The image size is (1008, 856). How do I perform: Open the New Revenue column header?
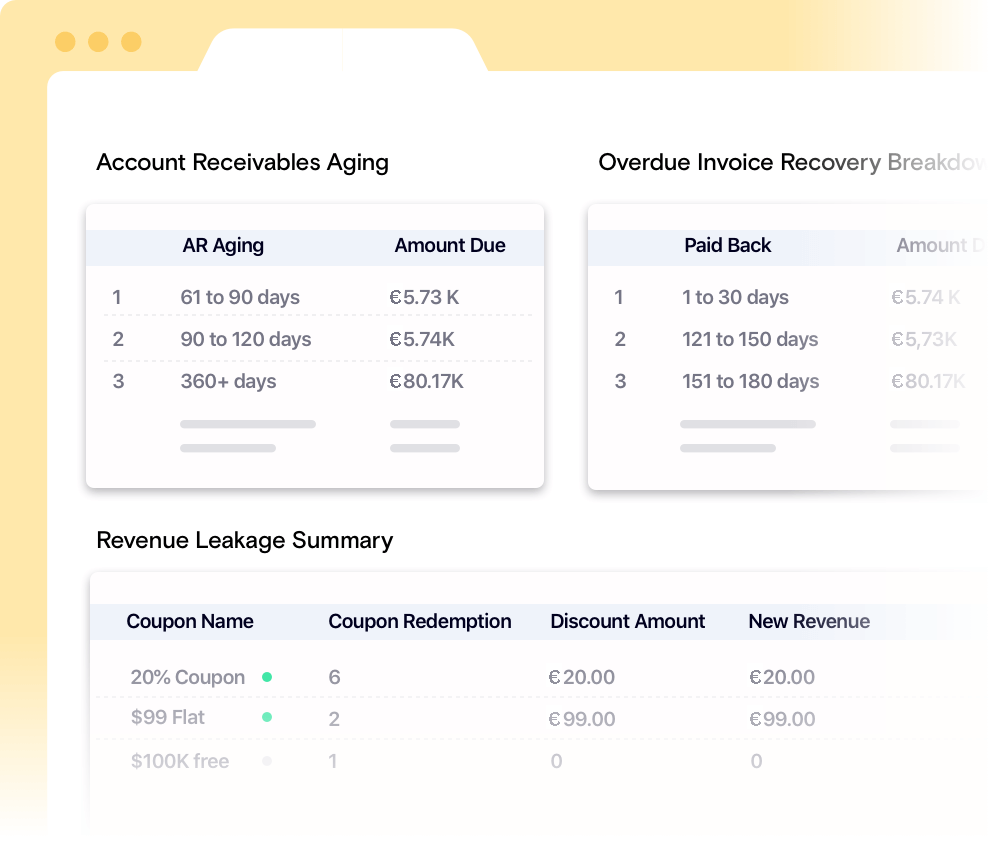click(809, 621)
